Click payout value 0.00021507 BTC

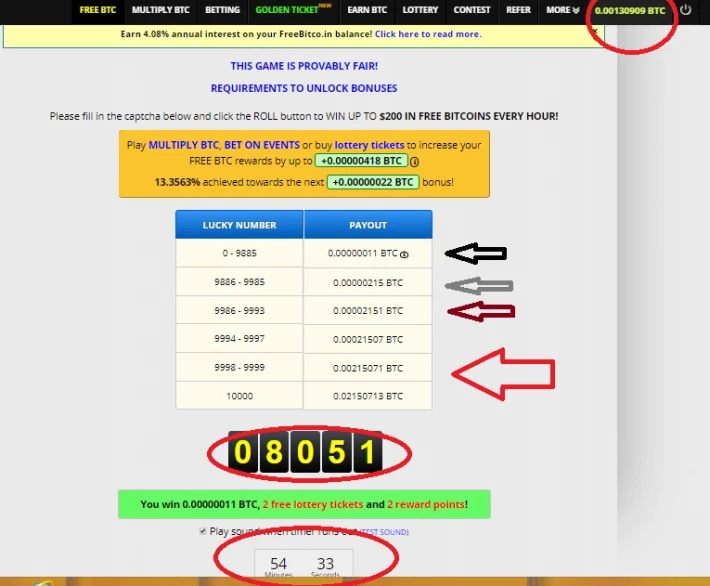coord(368,339)
